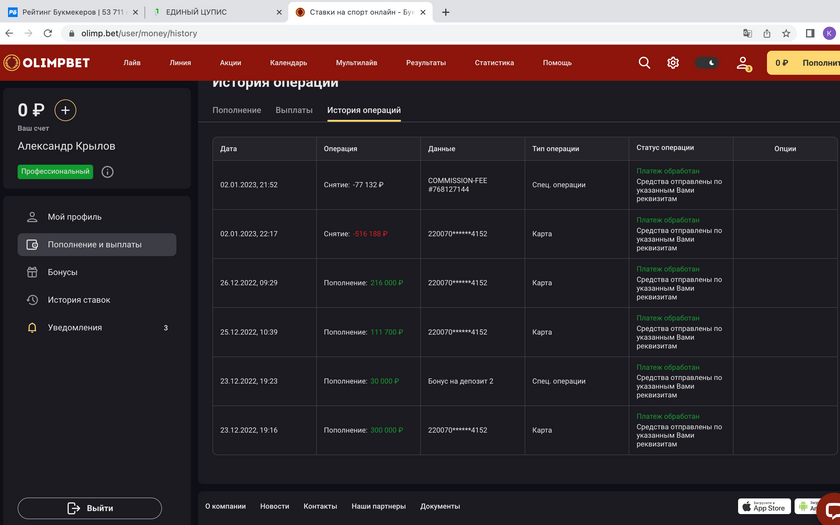This screenshot has width=840, height=525.
Task: Click the -516 188 ₽ withdrawal amount
Action: tap(370, 234)
